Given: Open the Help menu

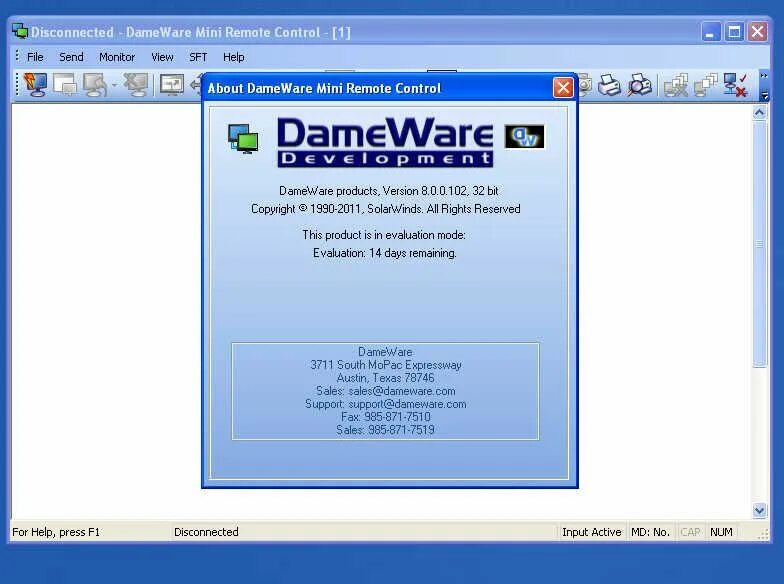Looking at the screenshot, I should click(234, 57).
